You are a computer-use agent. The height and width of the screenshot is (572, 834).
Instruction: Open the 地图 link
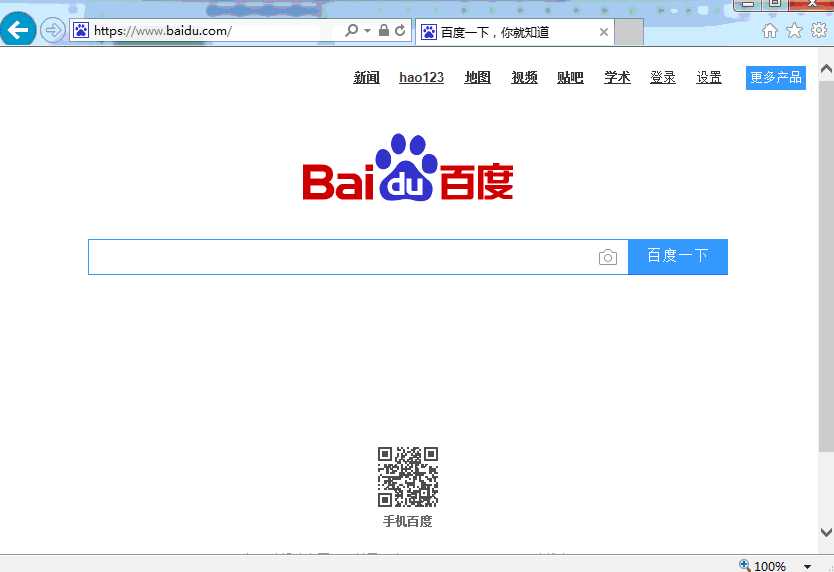click(x=478, y=78)
